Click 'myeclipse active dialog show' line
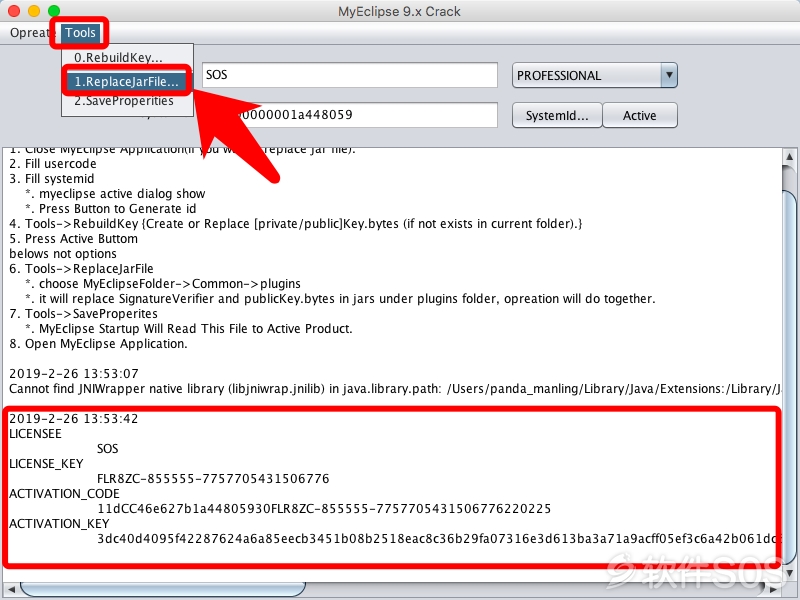800x600 pixels. click(x=115, y=194)
